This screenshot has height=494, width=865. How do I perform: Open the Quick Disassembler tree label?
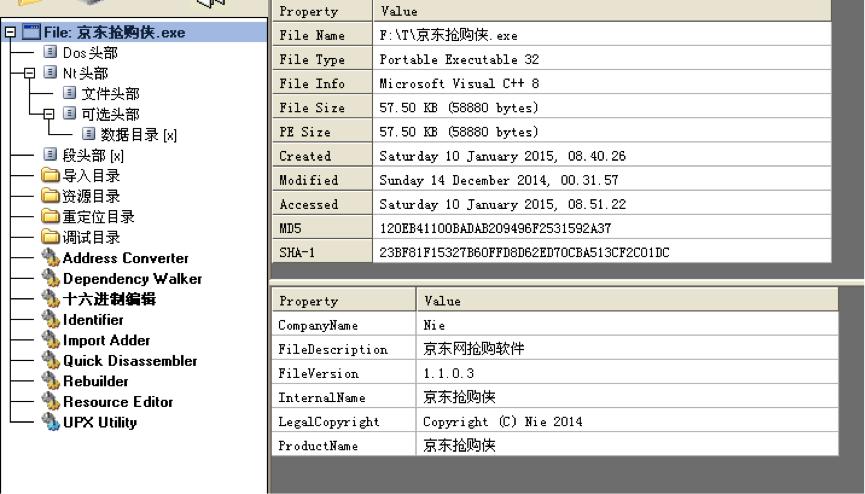coord(130,360)
